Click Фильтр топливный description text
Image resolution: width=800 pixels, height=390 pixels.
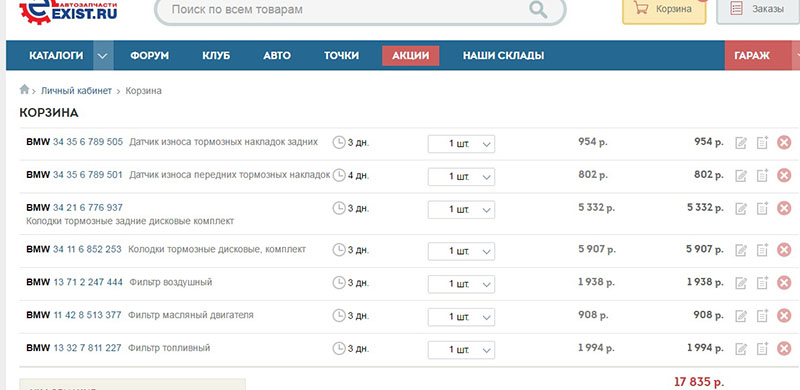click(x=169, y=348)
